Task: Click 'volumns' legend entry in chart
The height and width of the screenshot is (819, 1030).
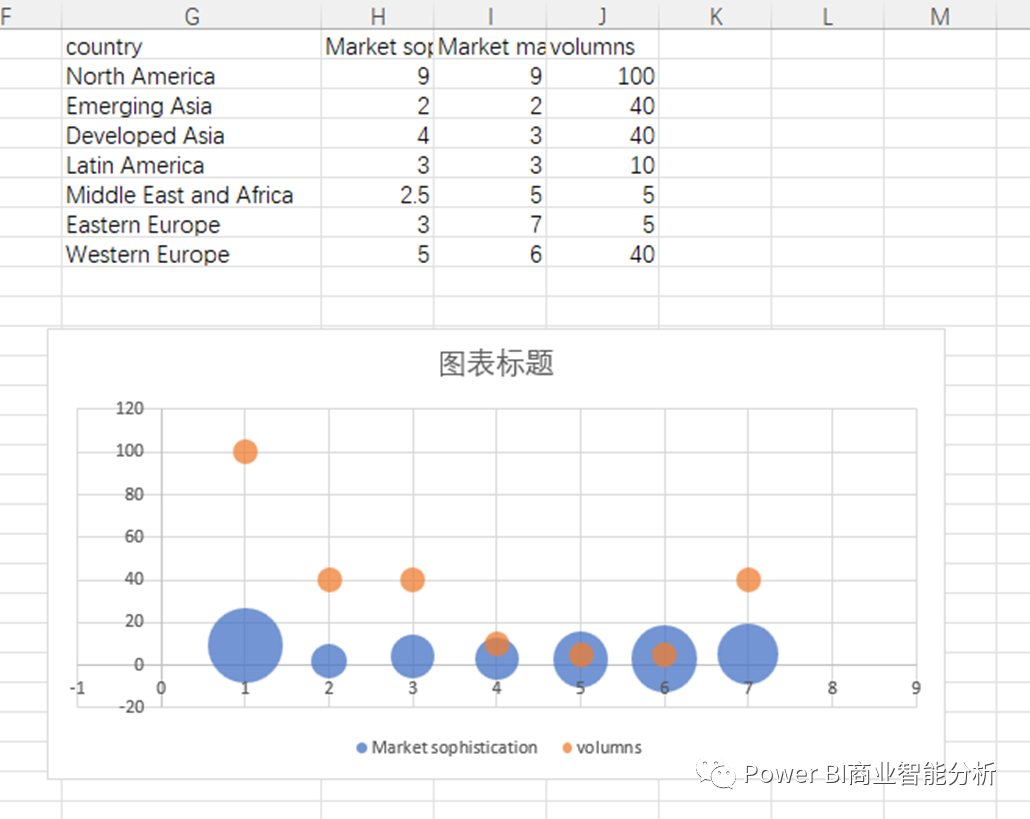Action: pos(602,747)
